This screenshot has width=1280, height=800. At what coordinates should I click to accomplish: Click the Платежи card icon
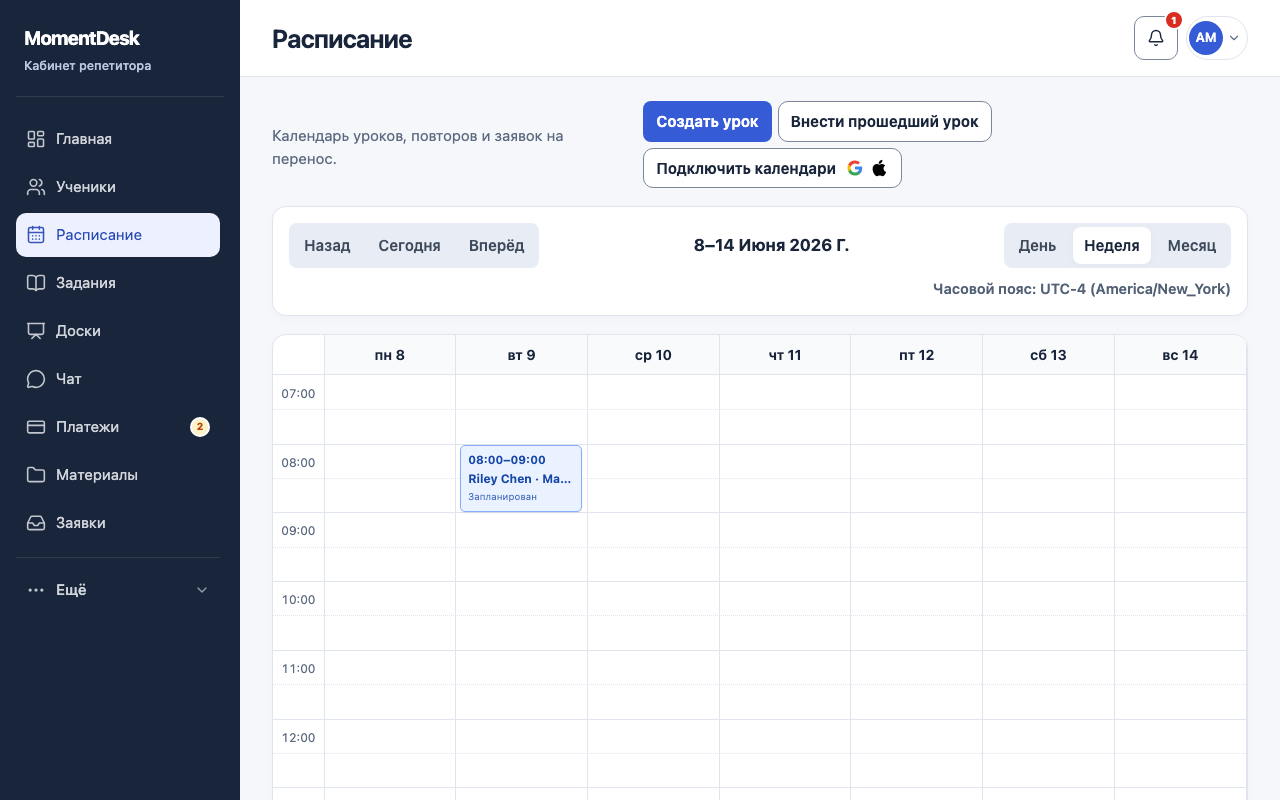click(x=36, y=427)
